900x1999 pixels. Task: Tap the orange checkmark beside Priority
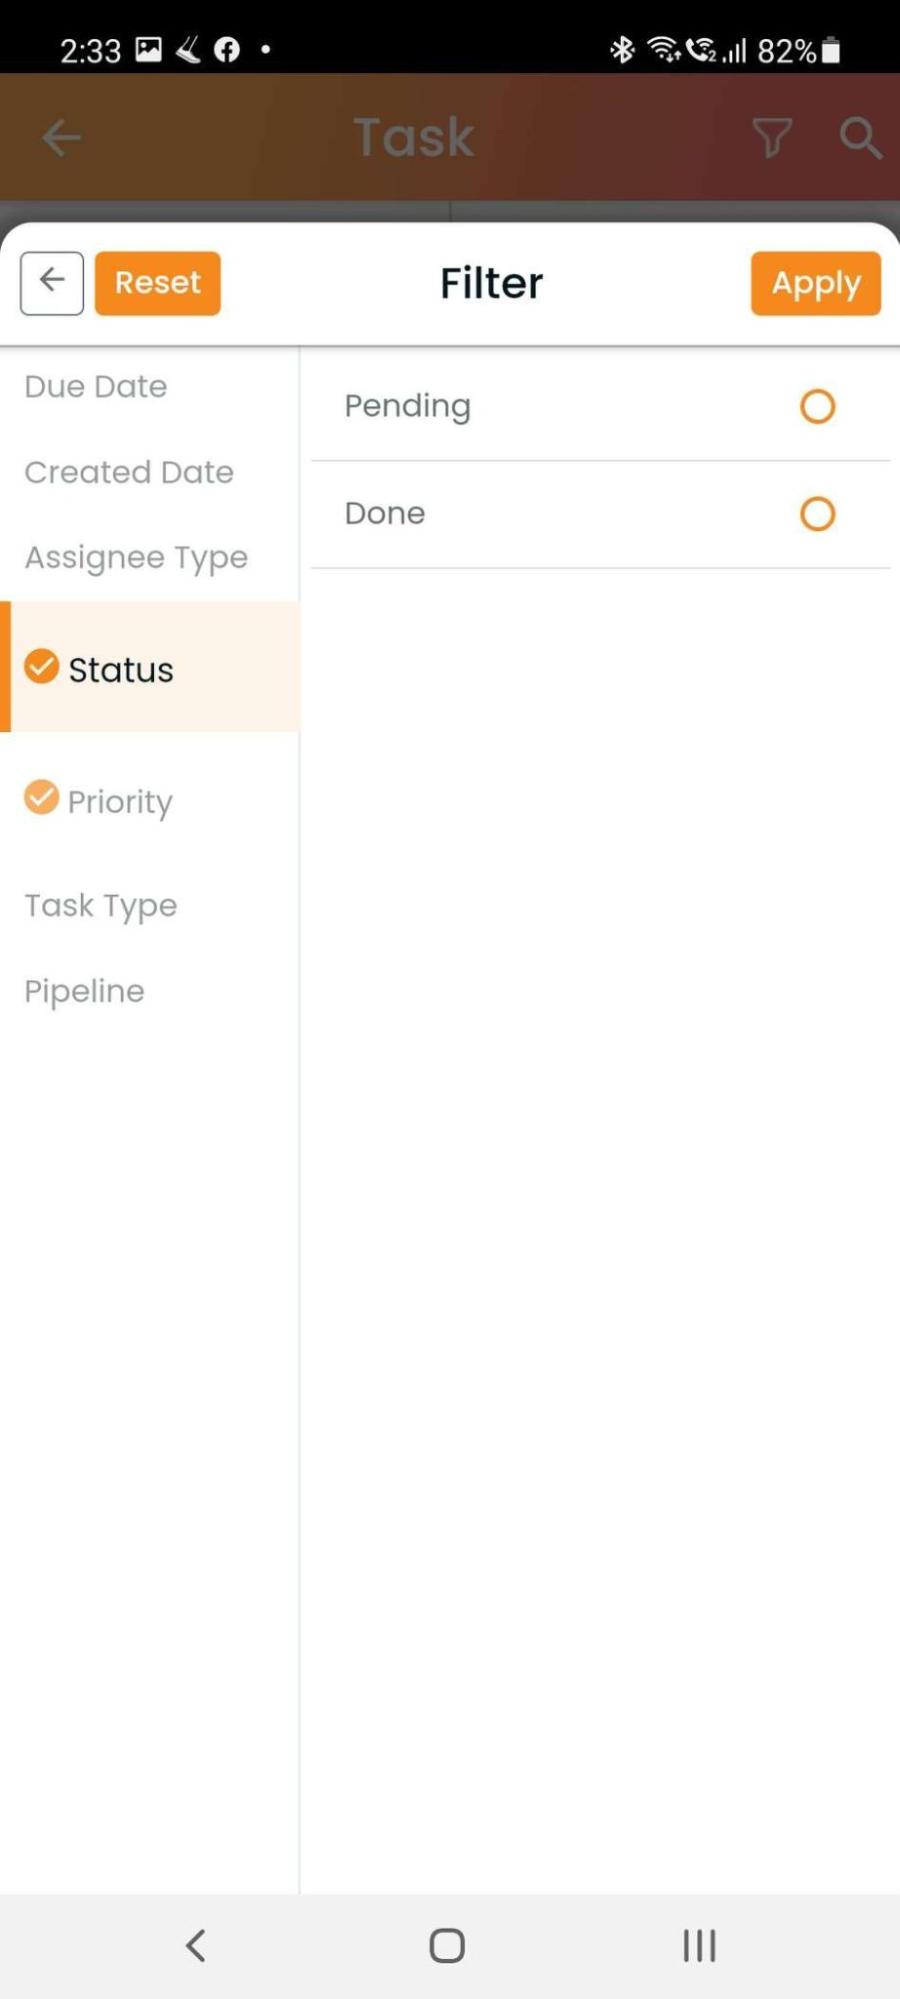tap(42, 797)
